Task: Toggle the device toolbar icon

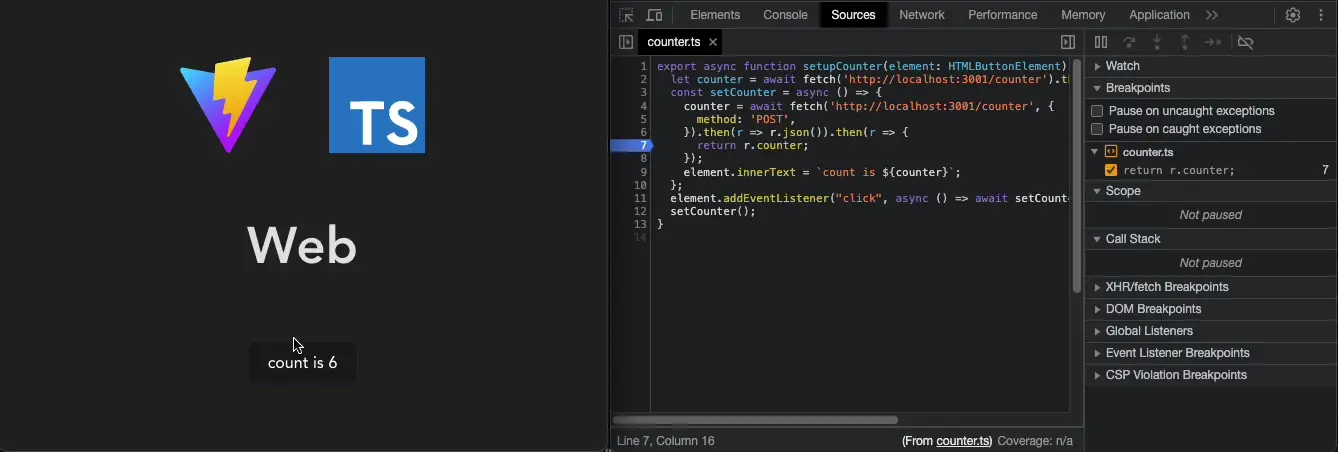Action: (x=654, y=15)
